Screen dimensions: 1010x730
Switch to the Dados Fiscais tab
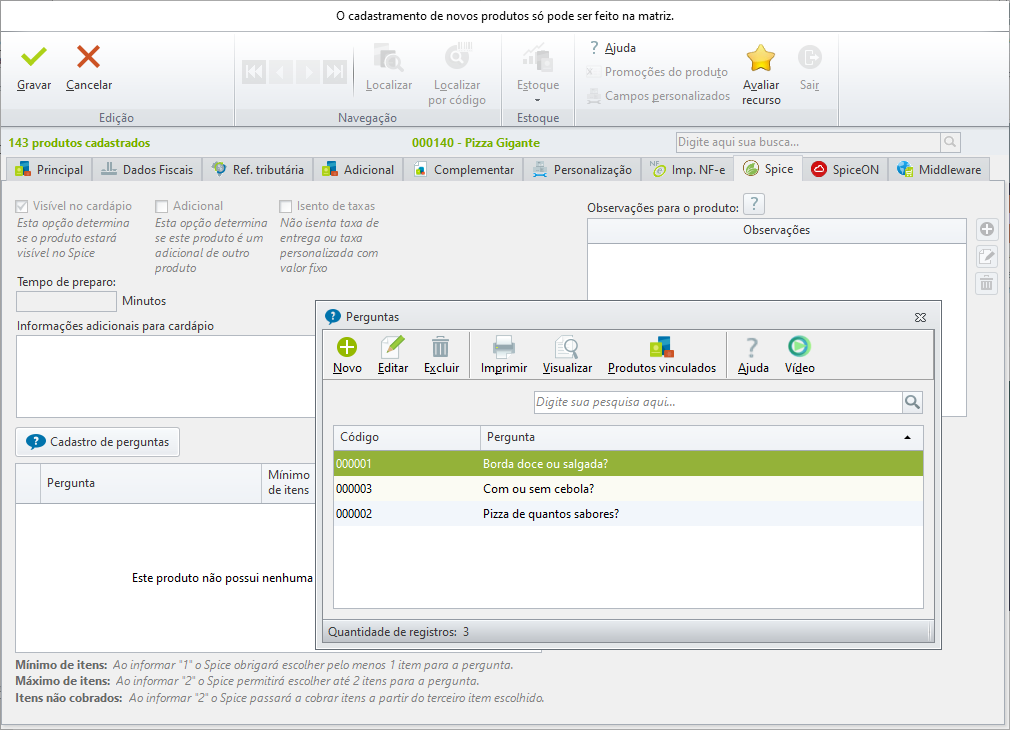pos(148,169)
